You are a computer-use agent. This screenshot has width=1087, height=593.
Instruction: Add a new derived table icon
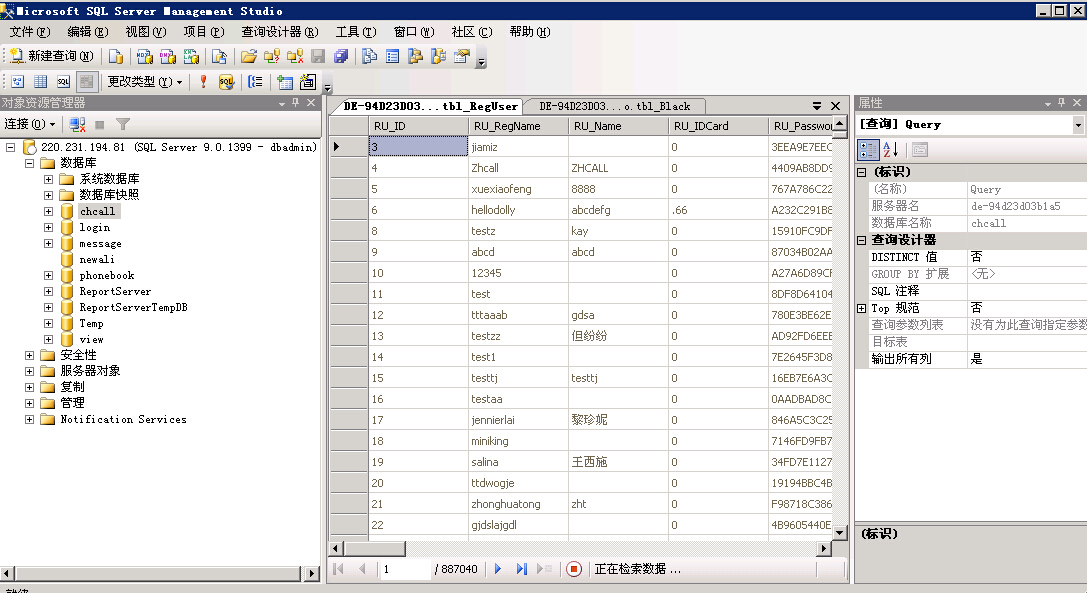pyautogui.click(x=307, y=82)
